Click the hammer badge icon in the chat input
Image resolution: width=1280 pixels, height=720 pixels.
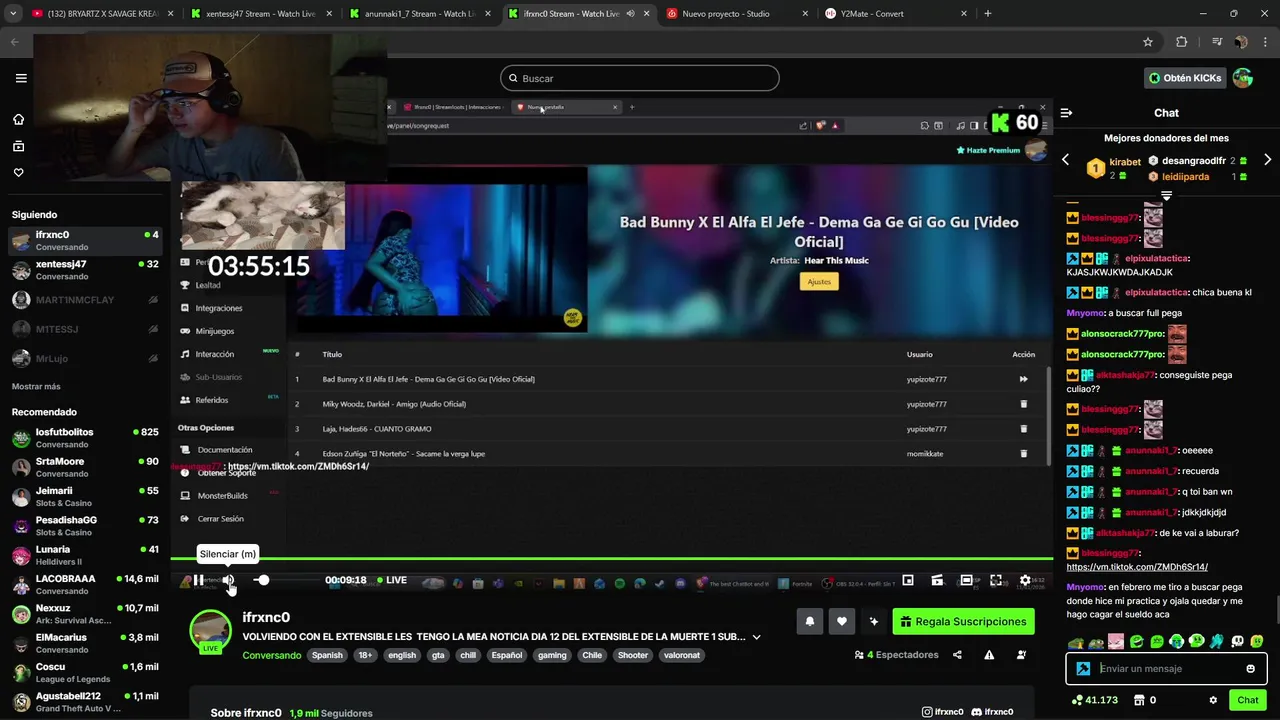click(1083, 669)
